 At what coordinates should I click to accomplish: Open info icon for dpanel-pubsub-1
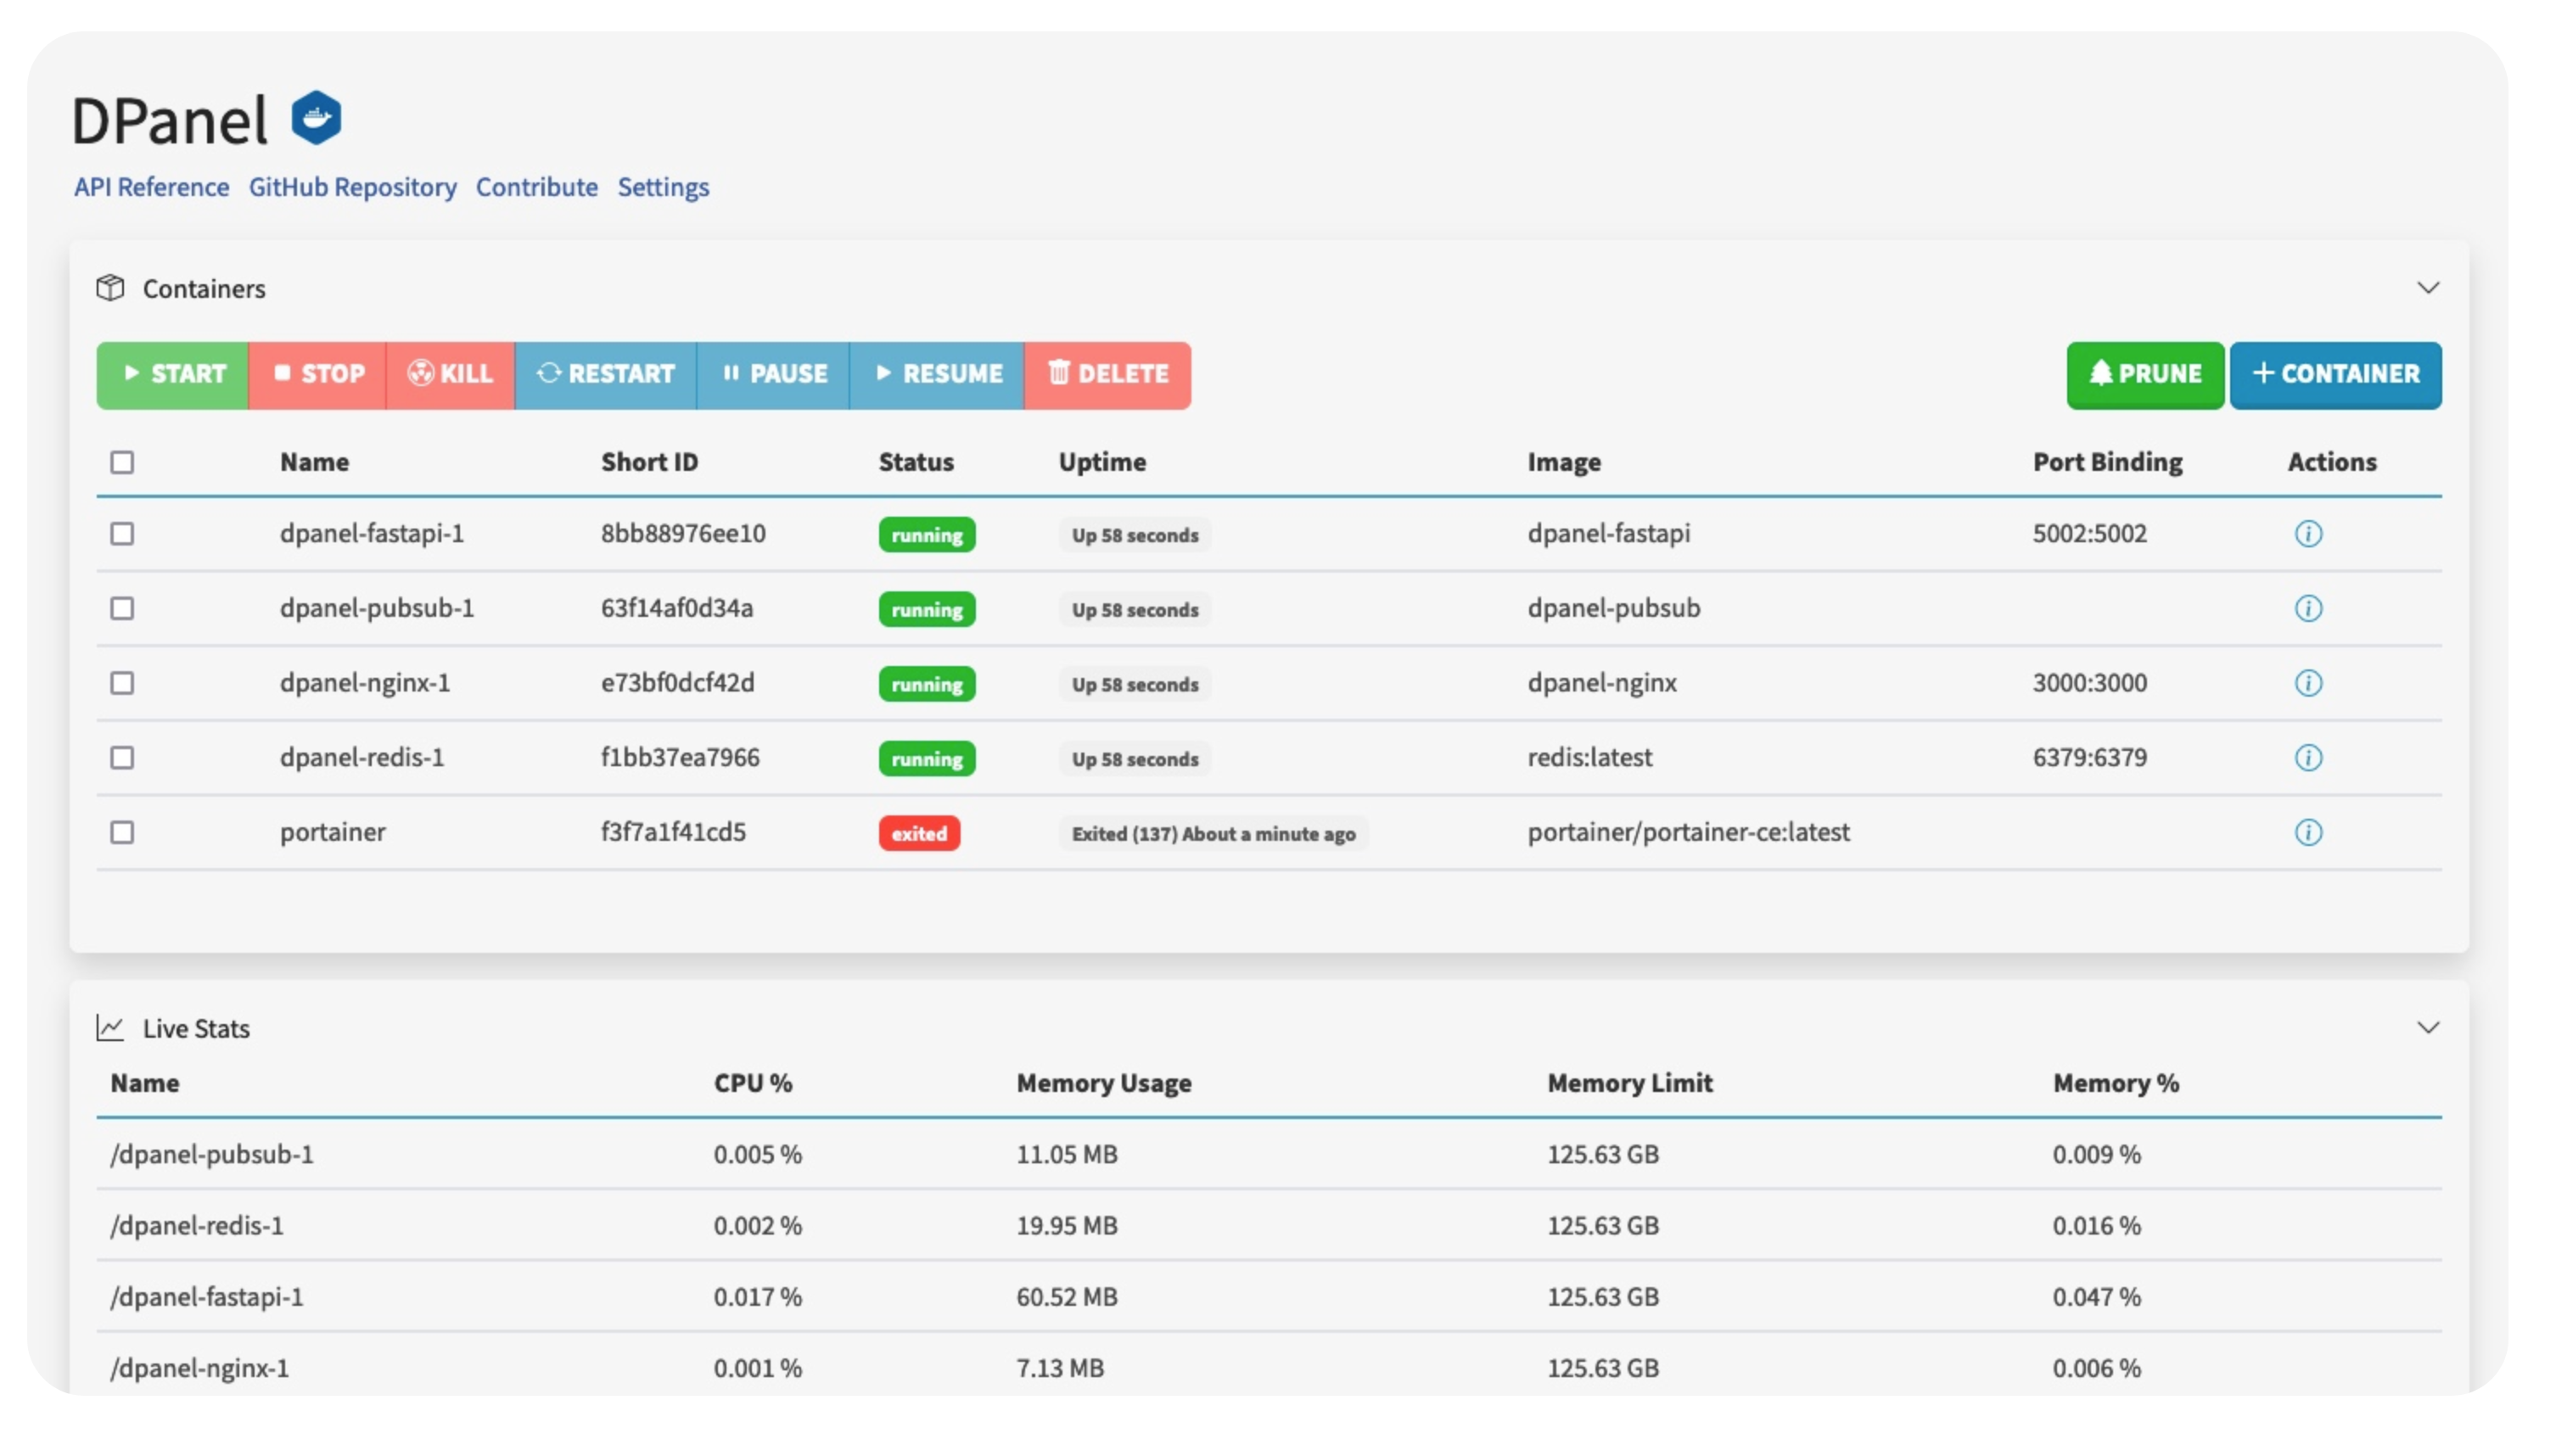2307,608
